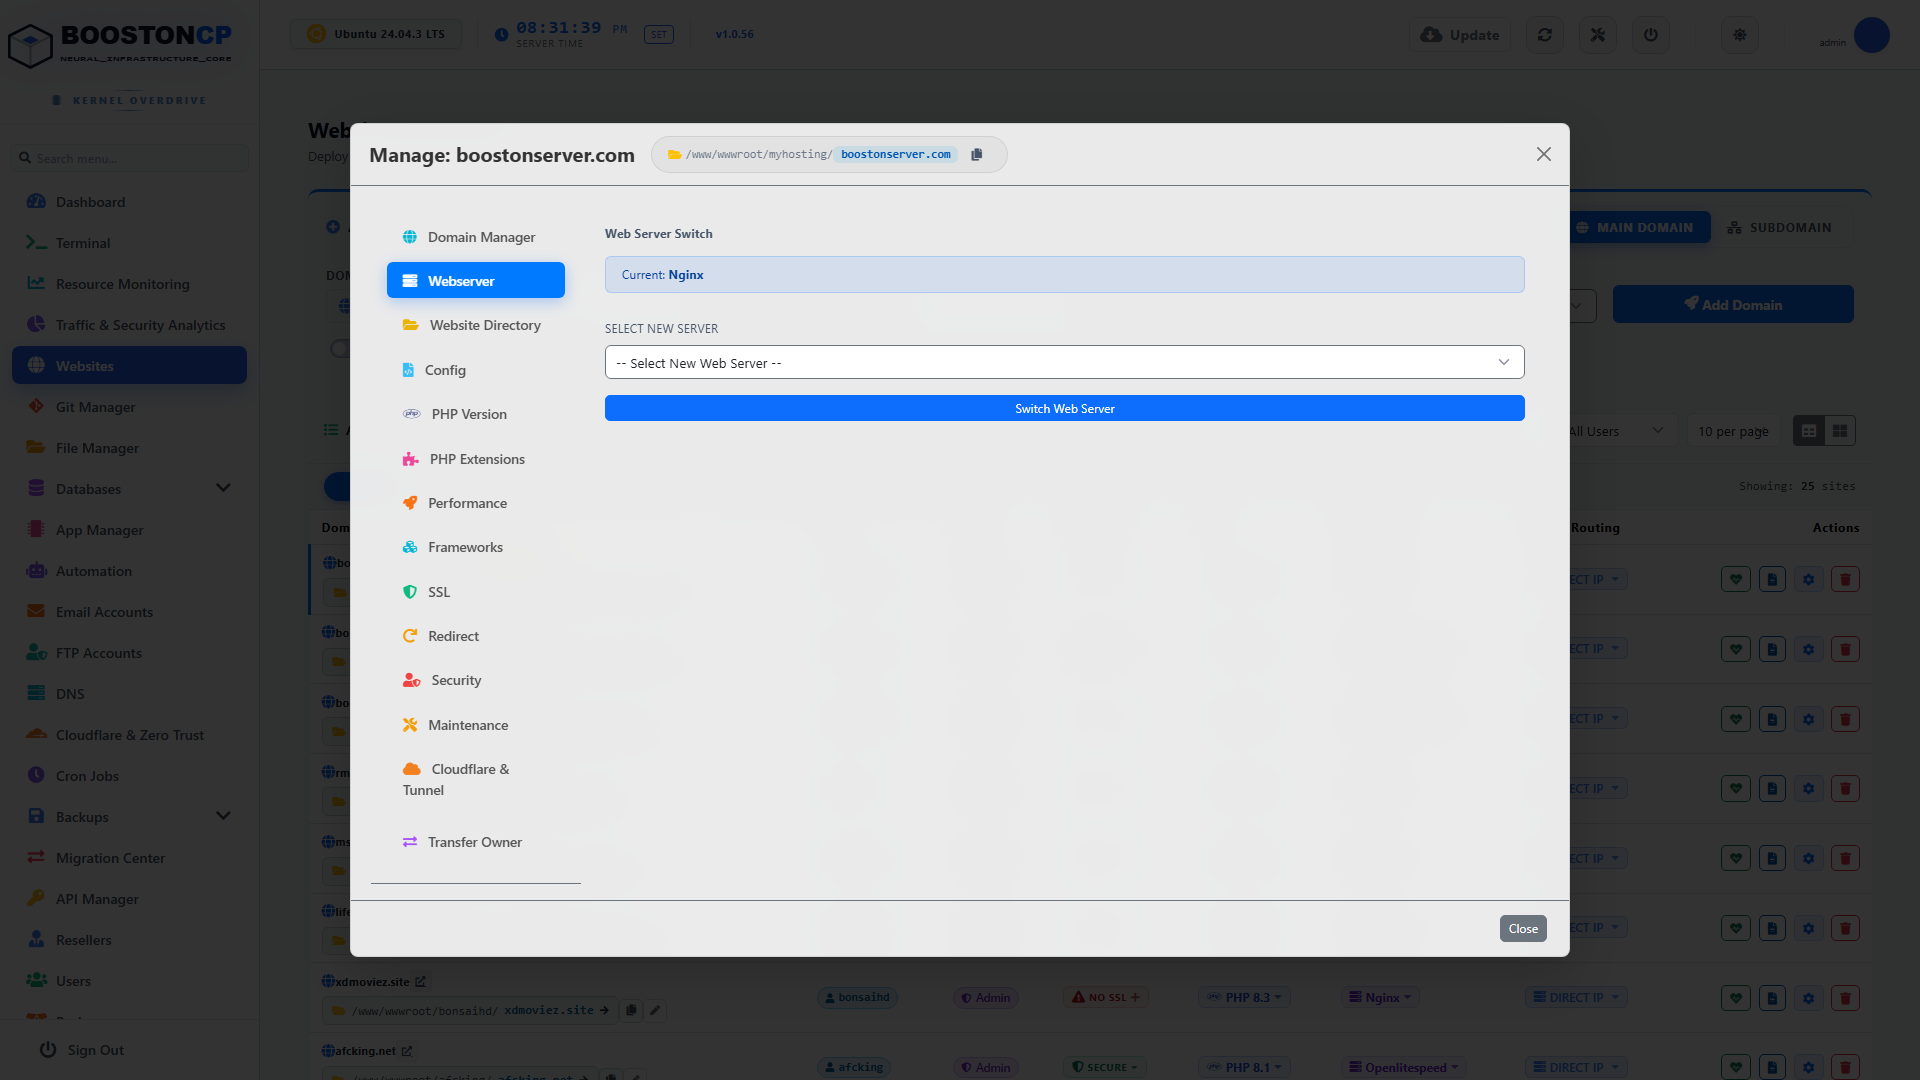Click the tools wrench icon in top bar
Image resolution: width=1920 pixels, height=1080 pixels.
pyautogui.click(x=1598, y=35)
